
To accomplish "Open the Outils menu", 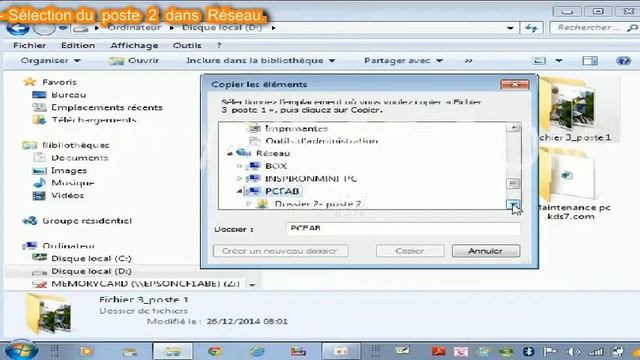I will tap(187, 45).
